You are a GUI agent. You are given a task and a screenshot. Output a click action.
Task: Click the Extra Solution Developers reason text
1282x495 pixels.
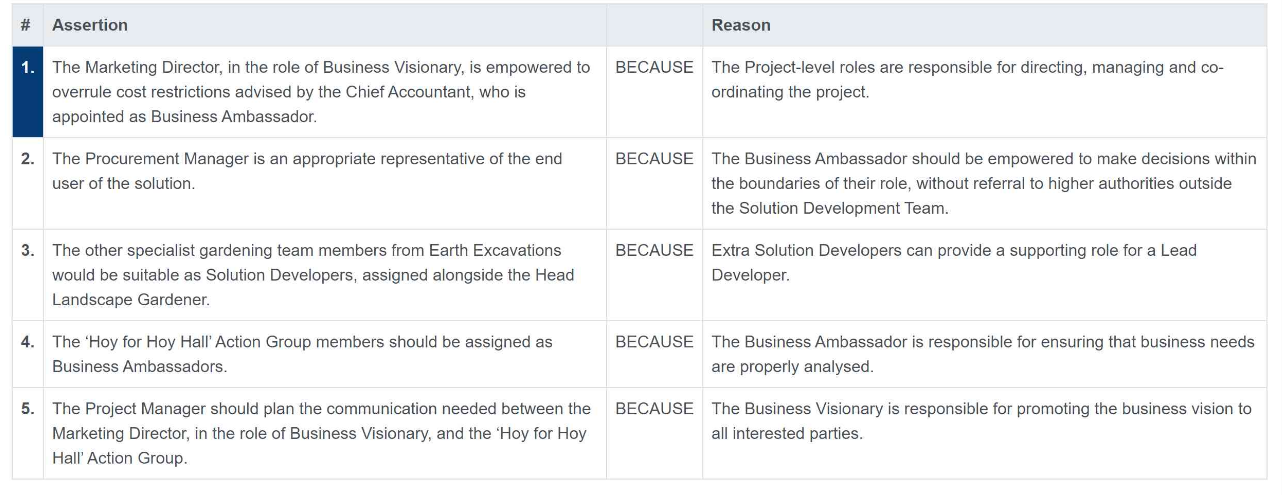point(954,263)
